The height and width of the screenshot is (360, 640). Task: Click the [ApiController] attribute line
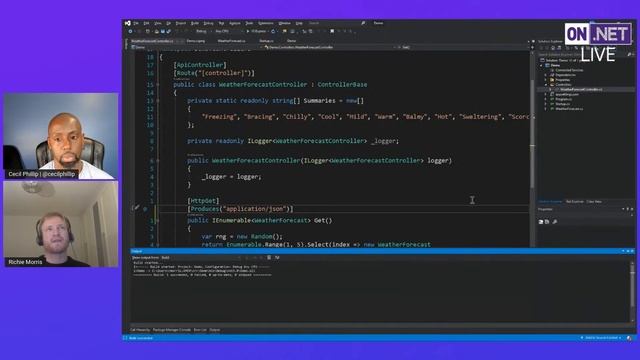pyautogui.click(x=200, y=65)
